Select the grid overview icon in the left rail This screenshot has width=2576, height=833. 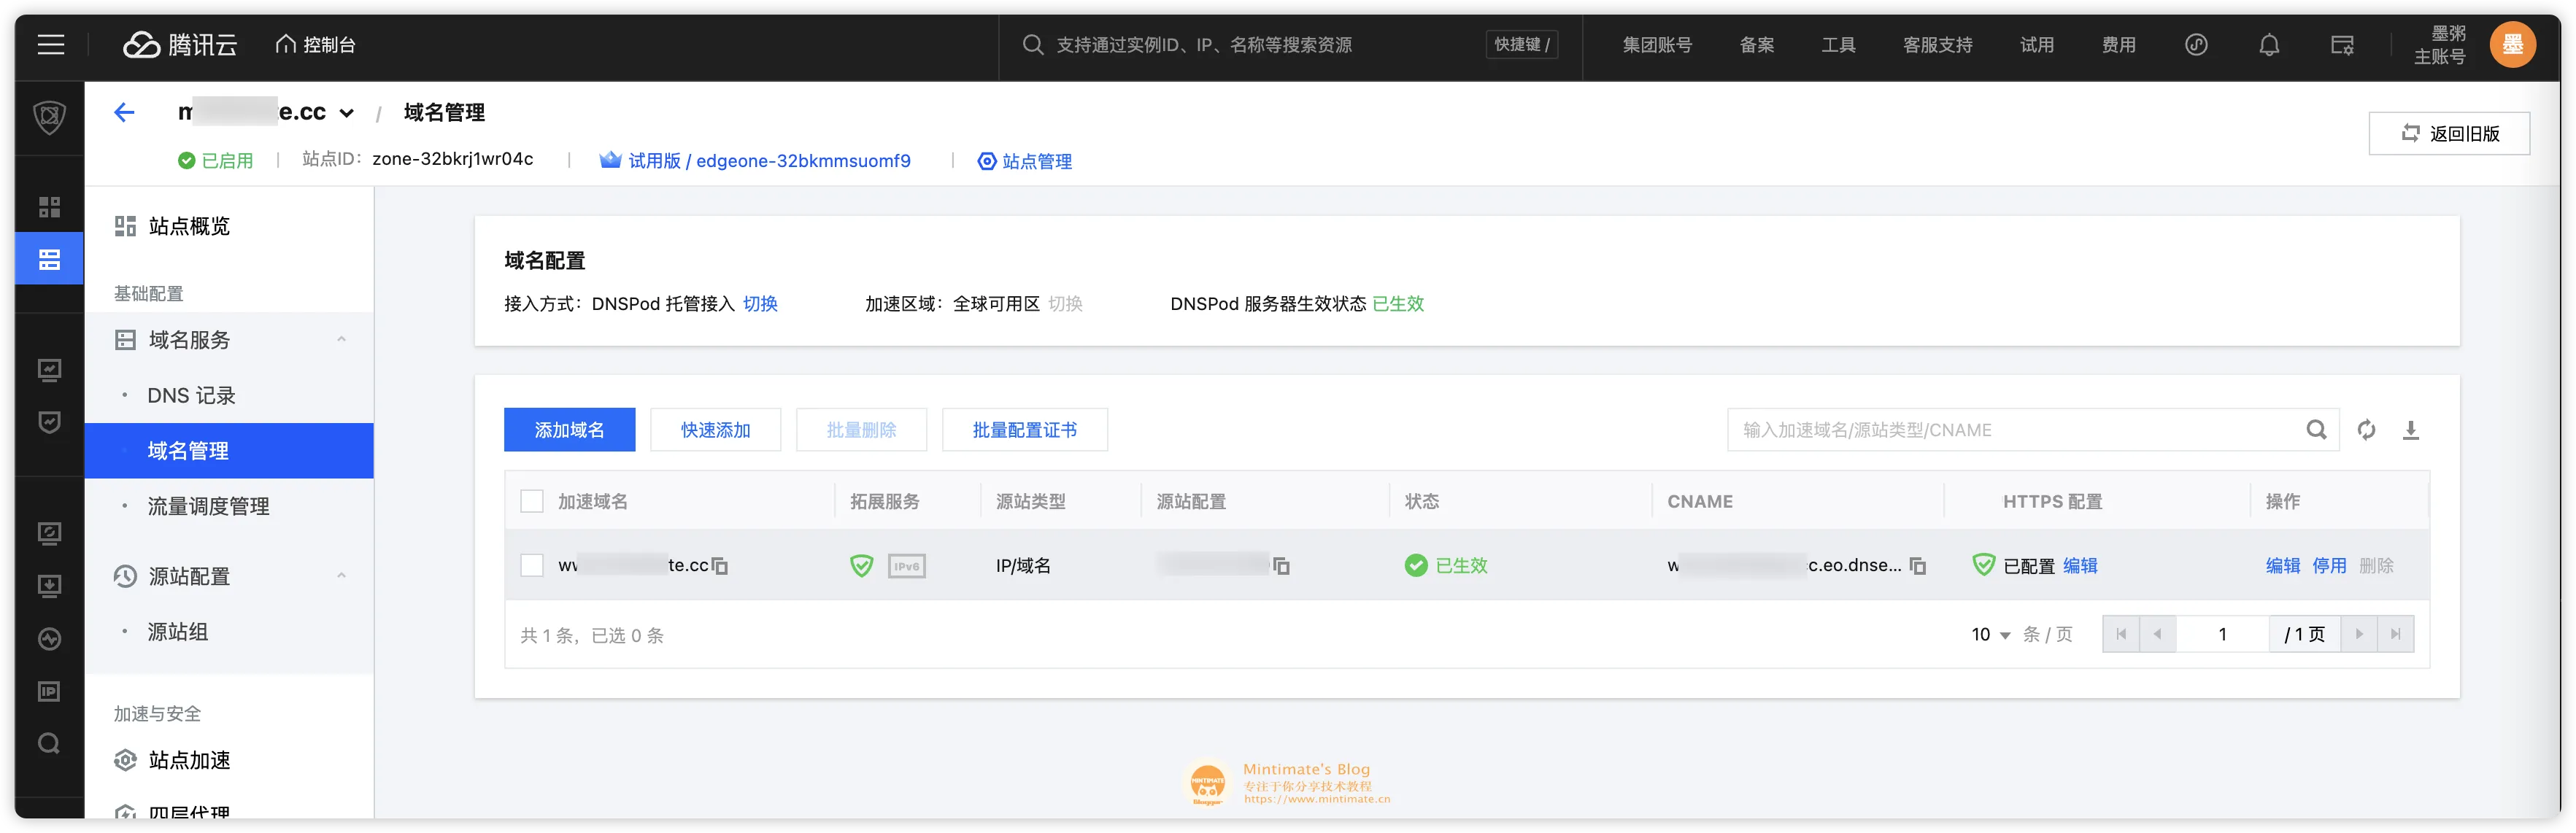tap(49, 207)
